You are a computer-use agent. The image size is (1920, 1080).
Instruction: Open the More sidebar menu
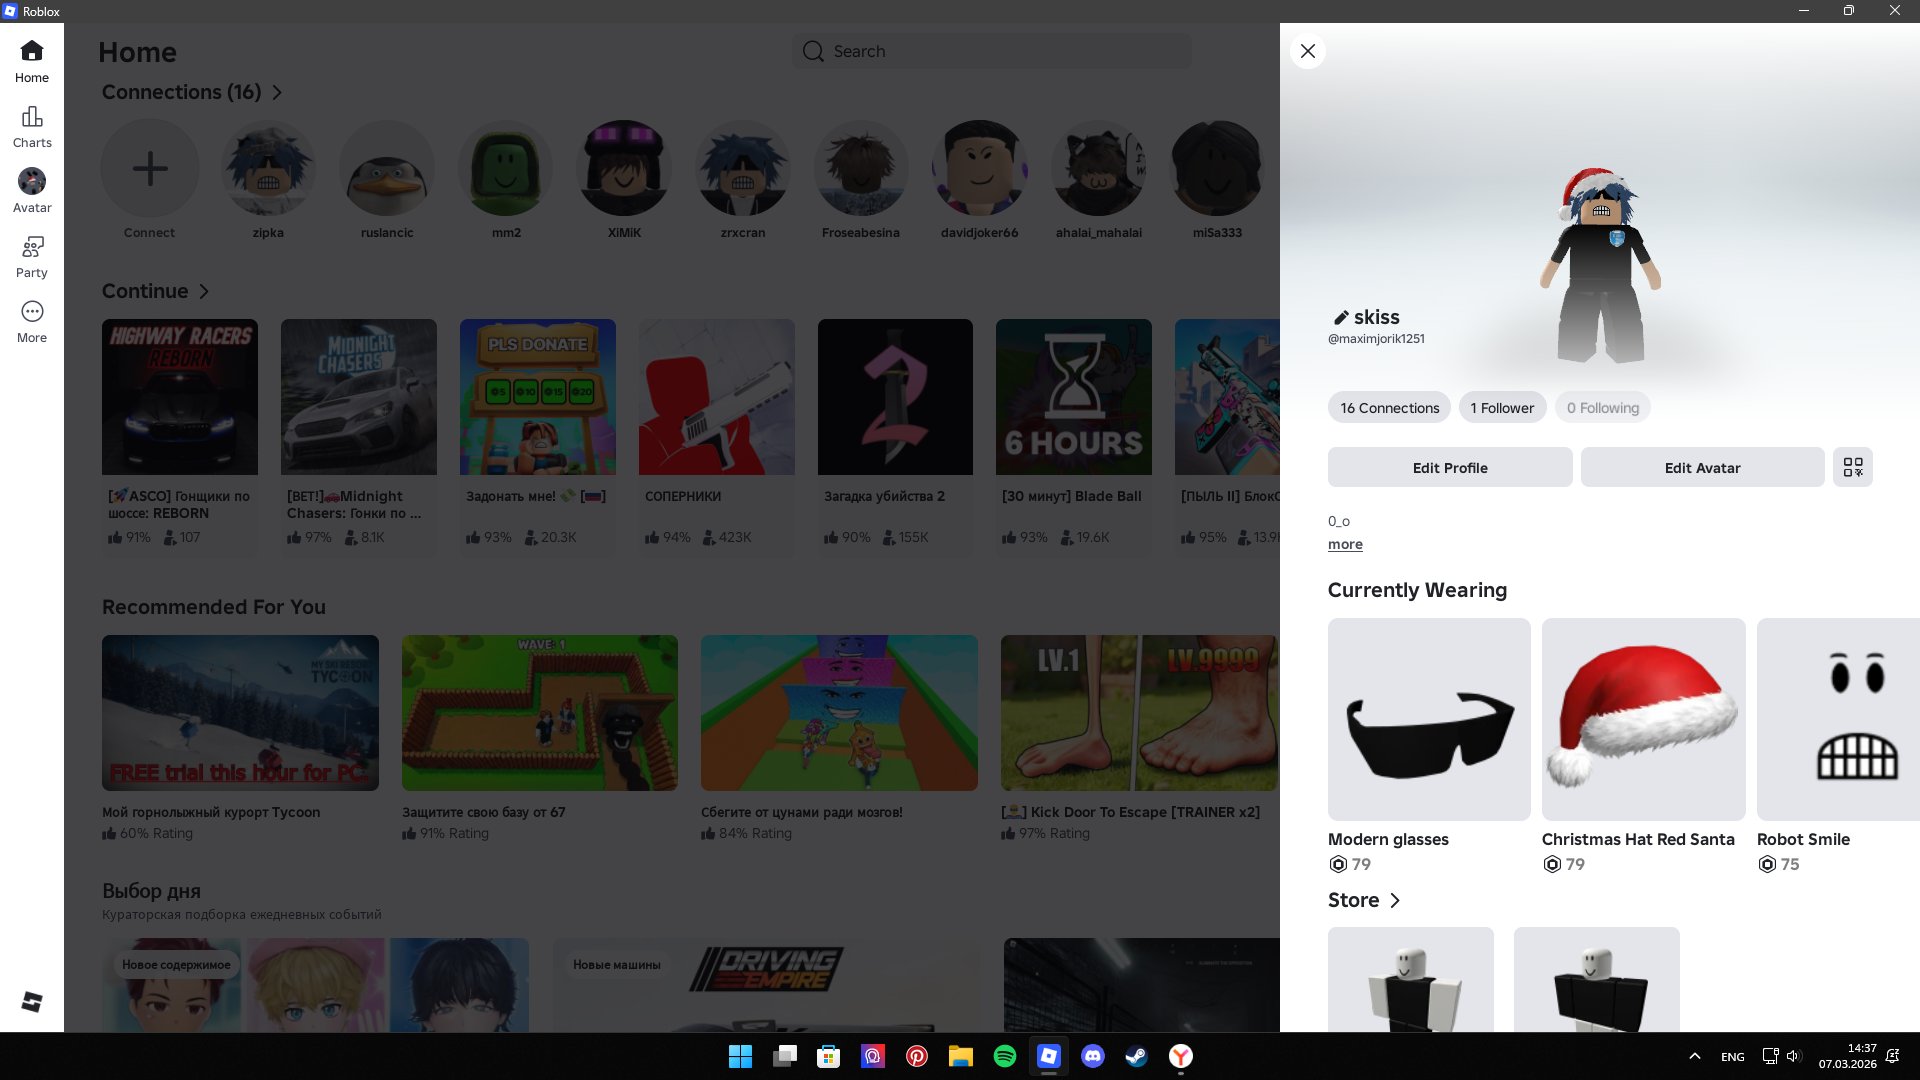(x=32, y=322)
